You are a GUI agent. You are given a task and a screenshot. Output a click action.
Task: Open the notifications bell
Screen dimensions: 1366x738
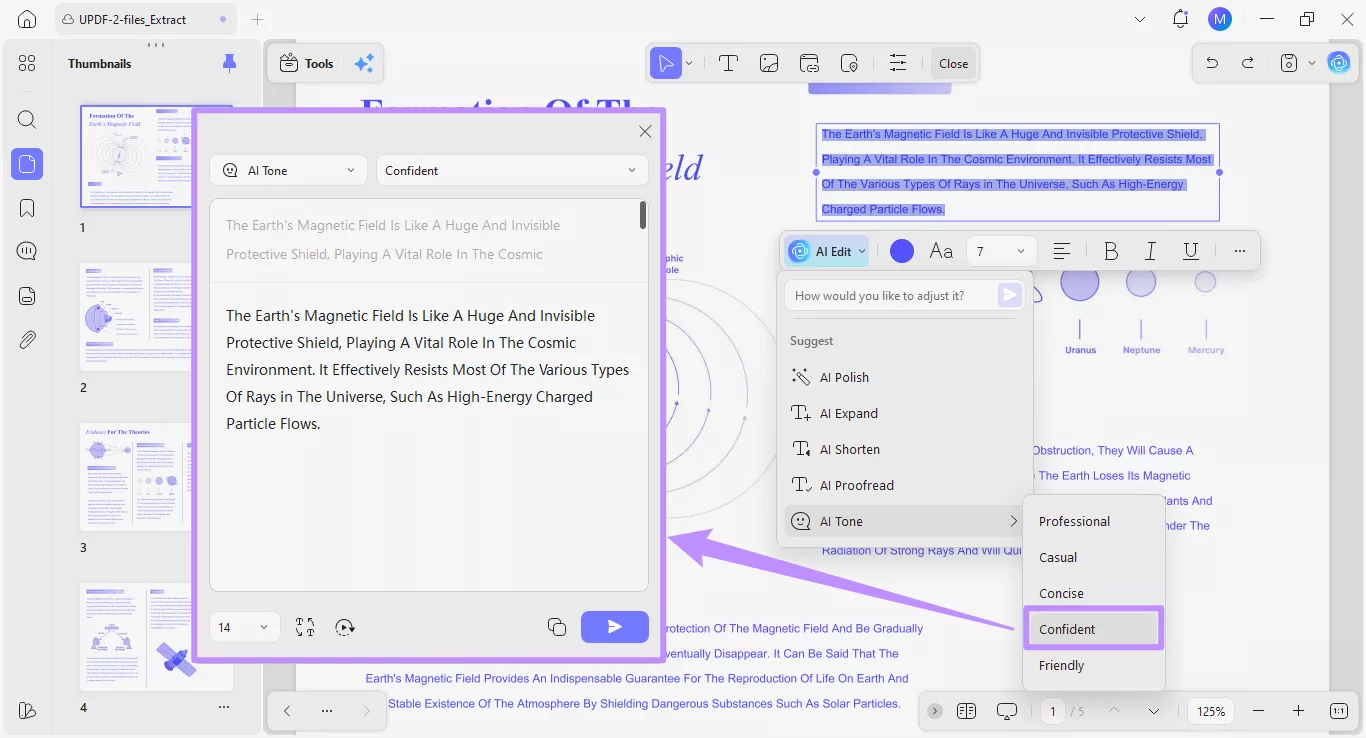tap(1181, 19)
